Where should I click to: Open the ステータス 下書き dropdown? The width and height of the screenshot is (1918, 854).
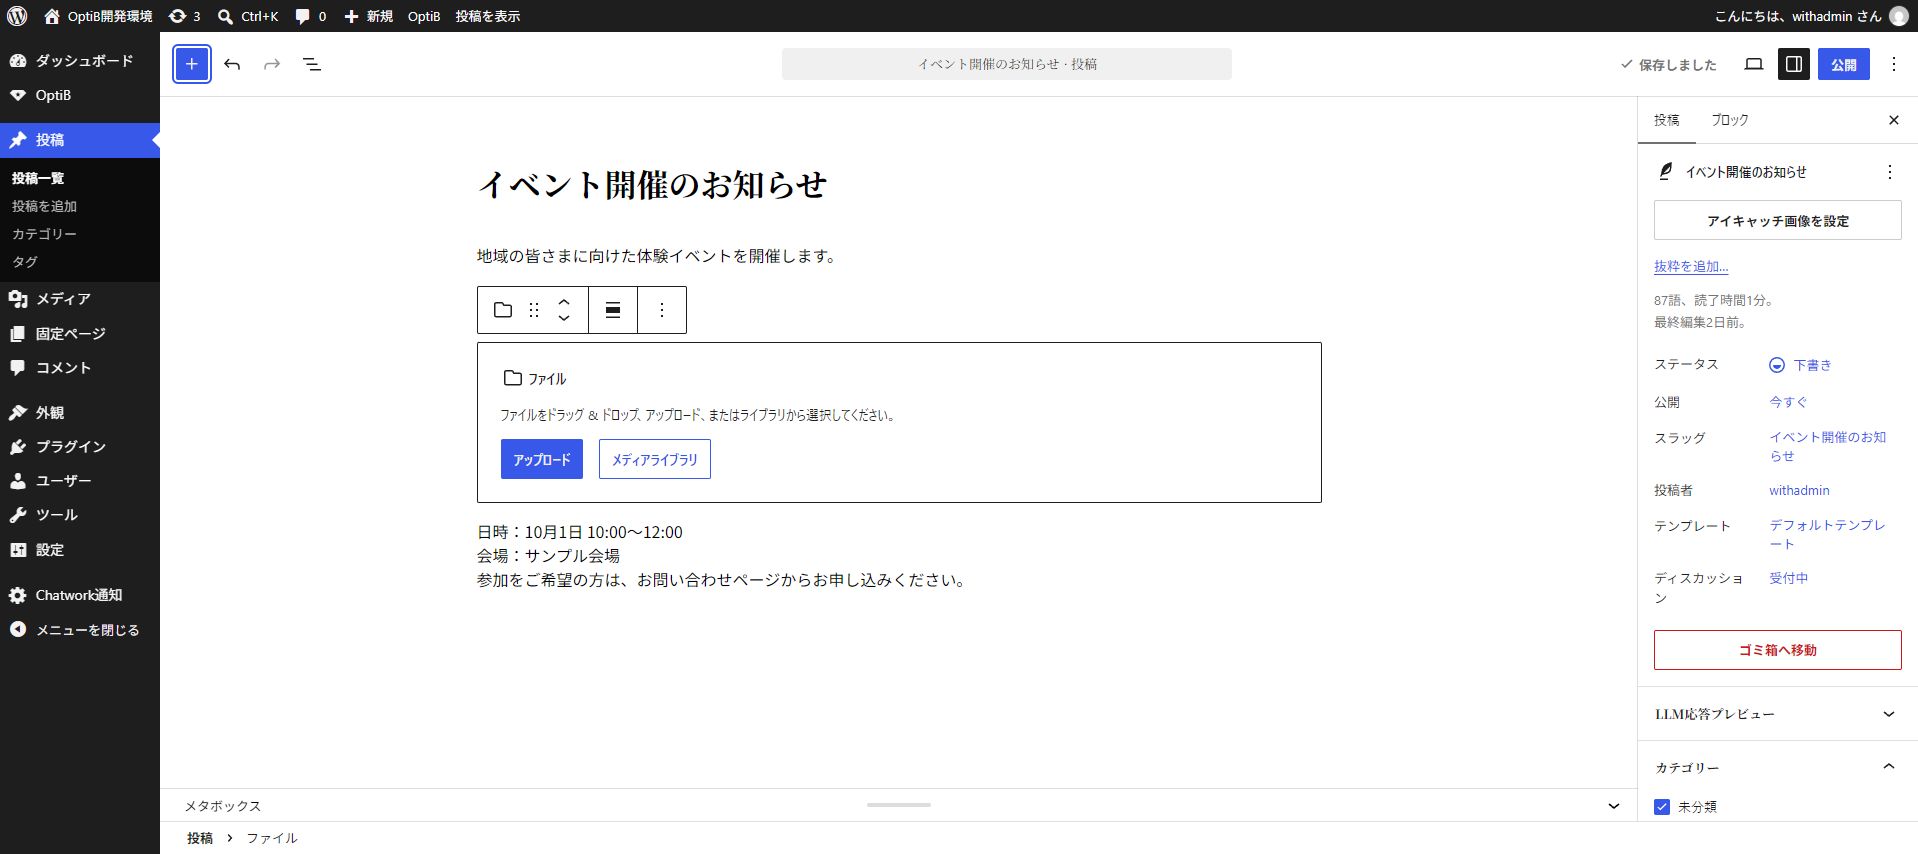[x=1801, y=365]
